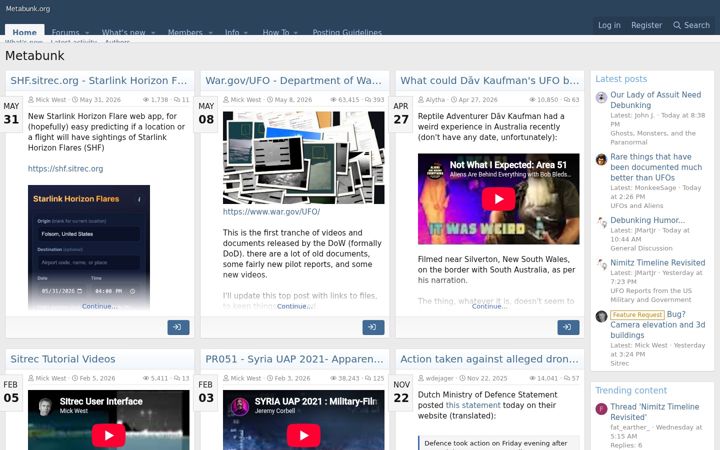Open the https://shf.sitrec.org link

click(x=65, y=169)
